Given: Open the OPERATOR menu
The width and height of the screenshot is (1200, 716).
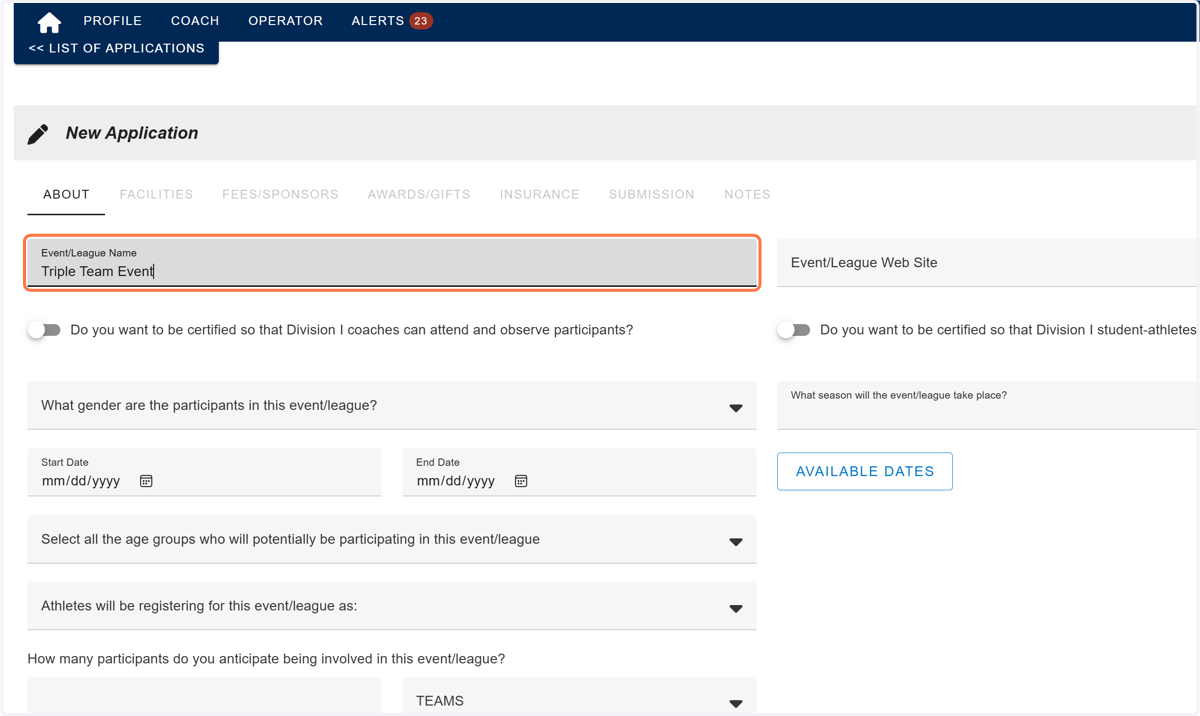Looking at the screenshot, I should (286, 21).
